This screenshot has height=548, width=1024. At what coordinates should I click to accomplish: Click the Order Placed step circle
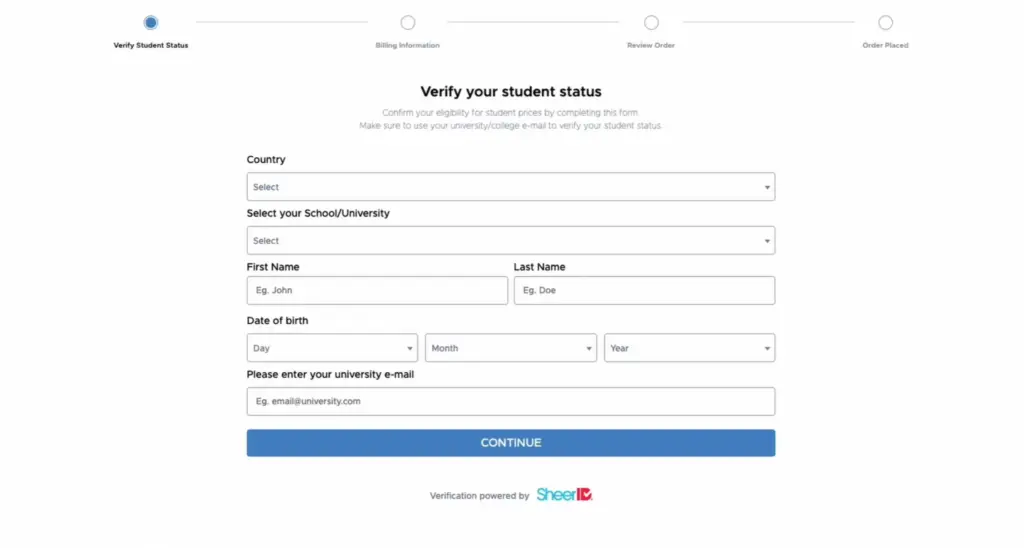tap(885, 23)
